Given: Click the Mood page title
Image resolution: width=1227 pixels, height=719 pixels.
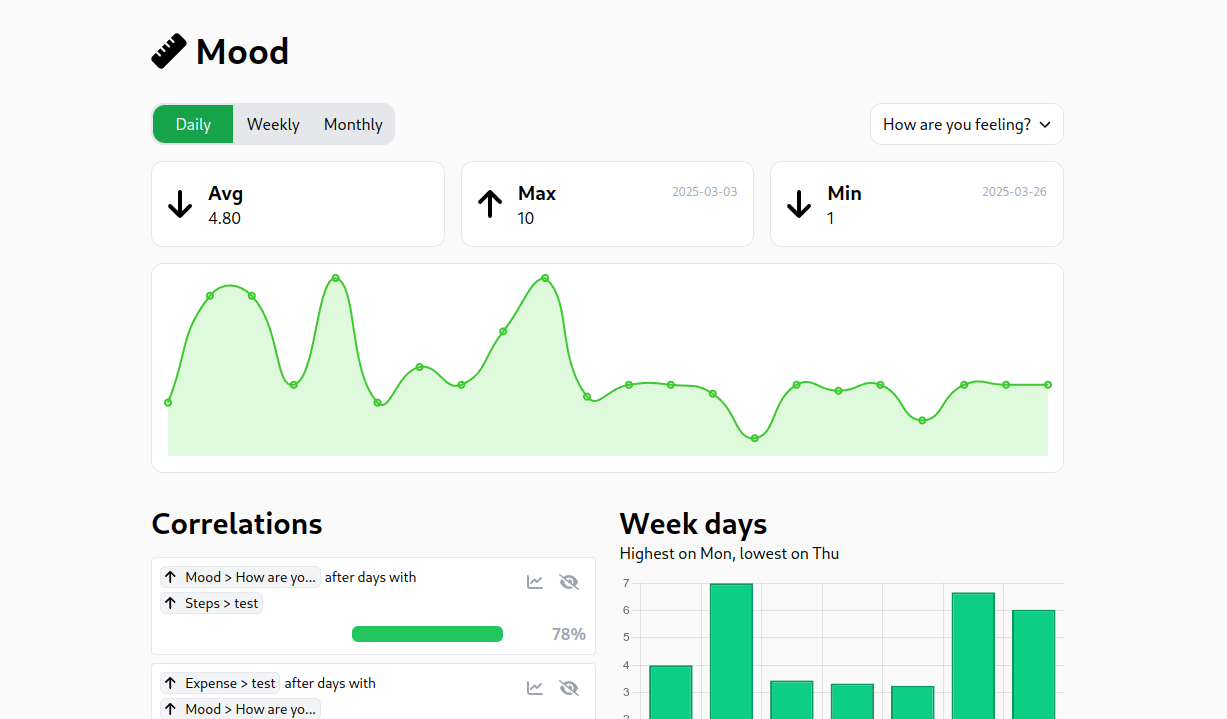Looking at the screenshot, I should click(242, 51).
